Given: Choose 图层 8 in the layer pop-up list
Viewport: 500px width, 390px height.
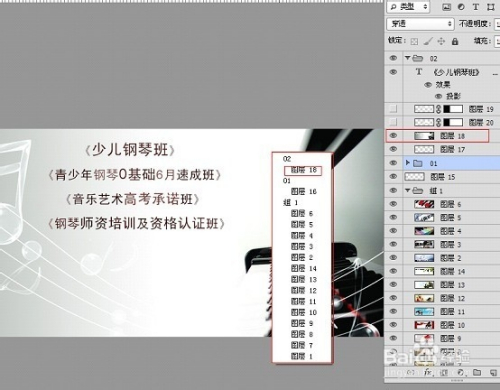Looking at the screenshot, I should [302, 334].
